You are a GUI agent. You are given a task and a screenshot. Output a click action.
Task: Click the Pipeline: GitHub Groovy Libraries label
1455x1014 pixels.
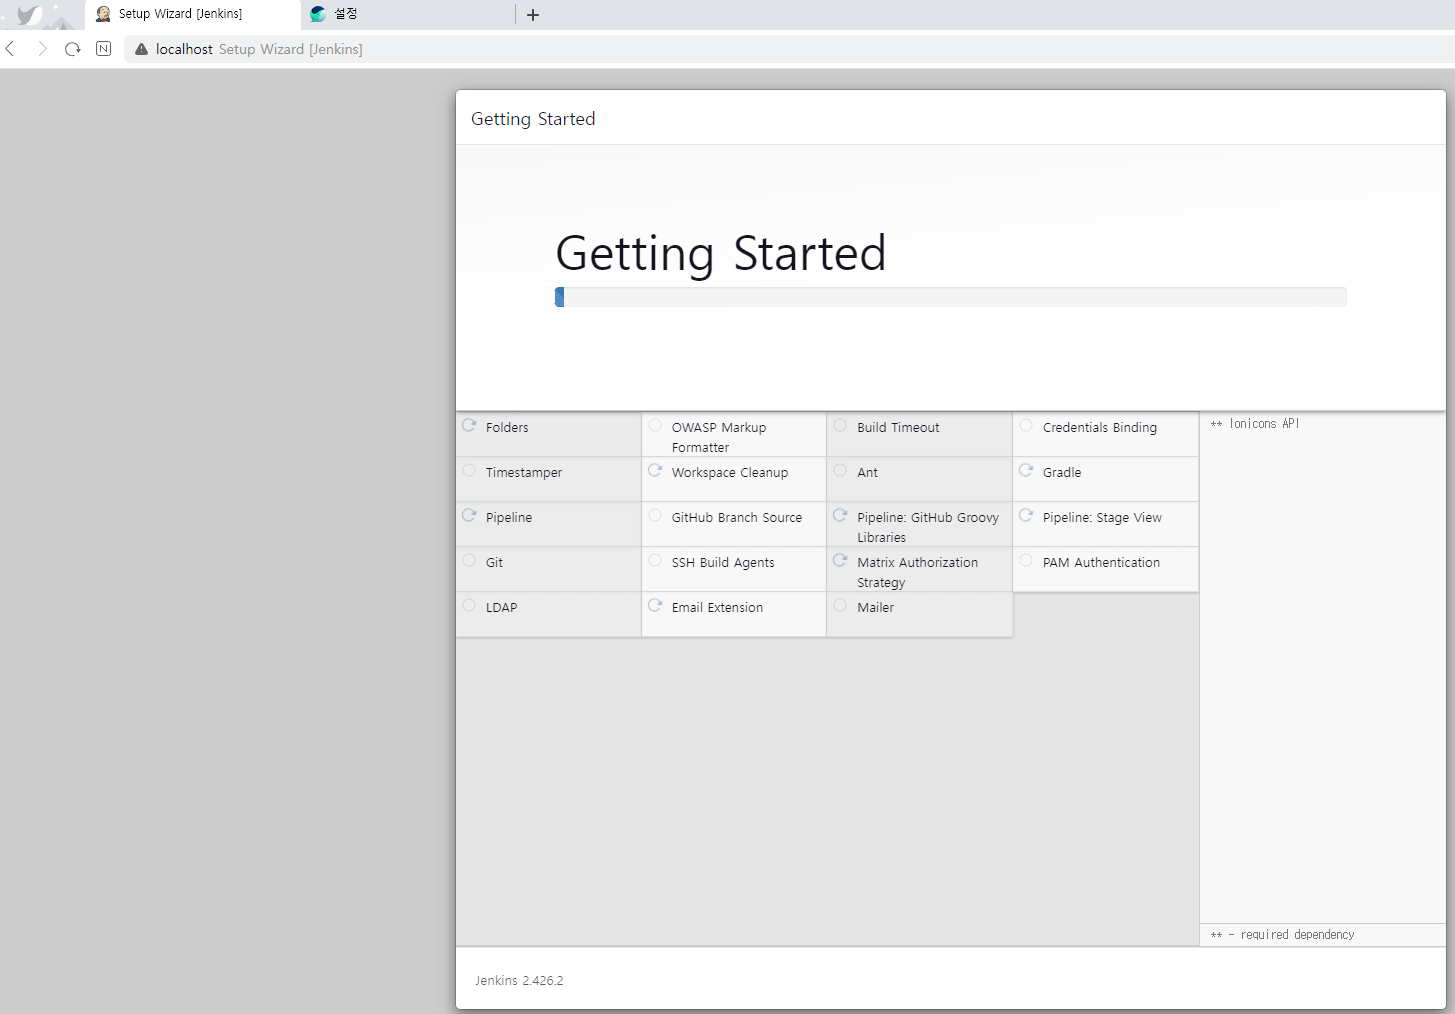[x=928, y=527]
